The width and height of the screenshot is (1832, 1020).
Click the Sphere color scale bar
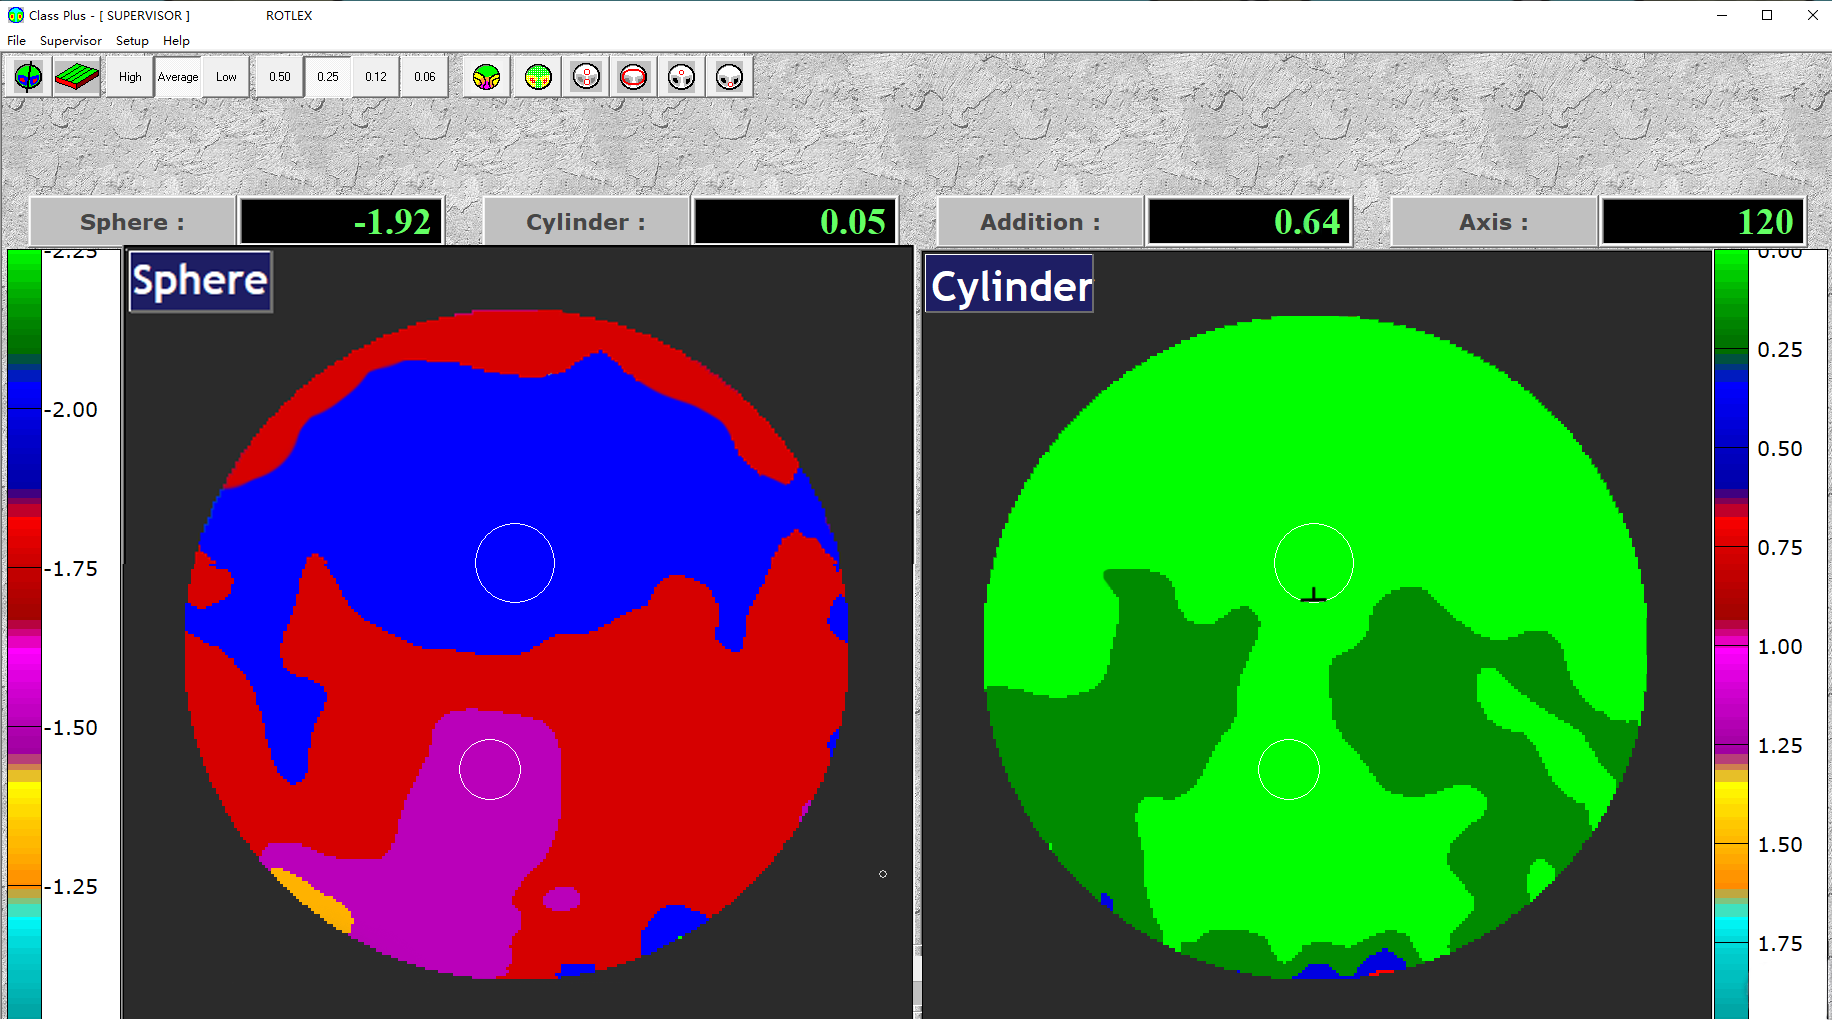point(24,632)
